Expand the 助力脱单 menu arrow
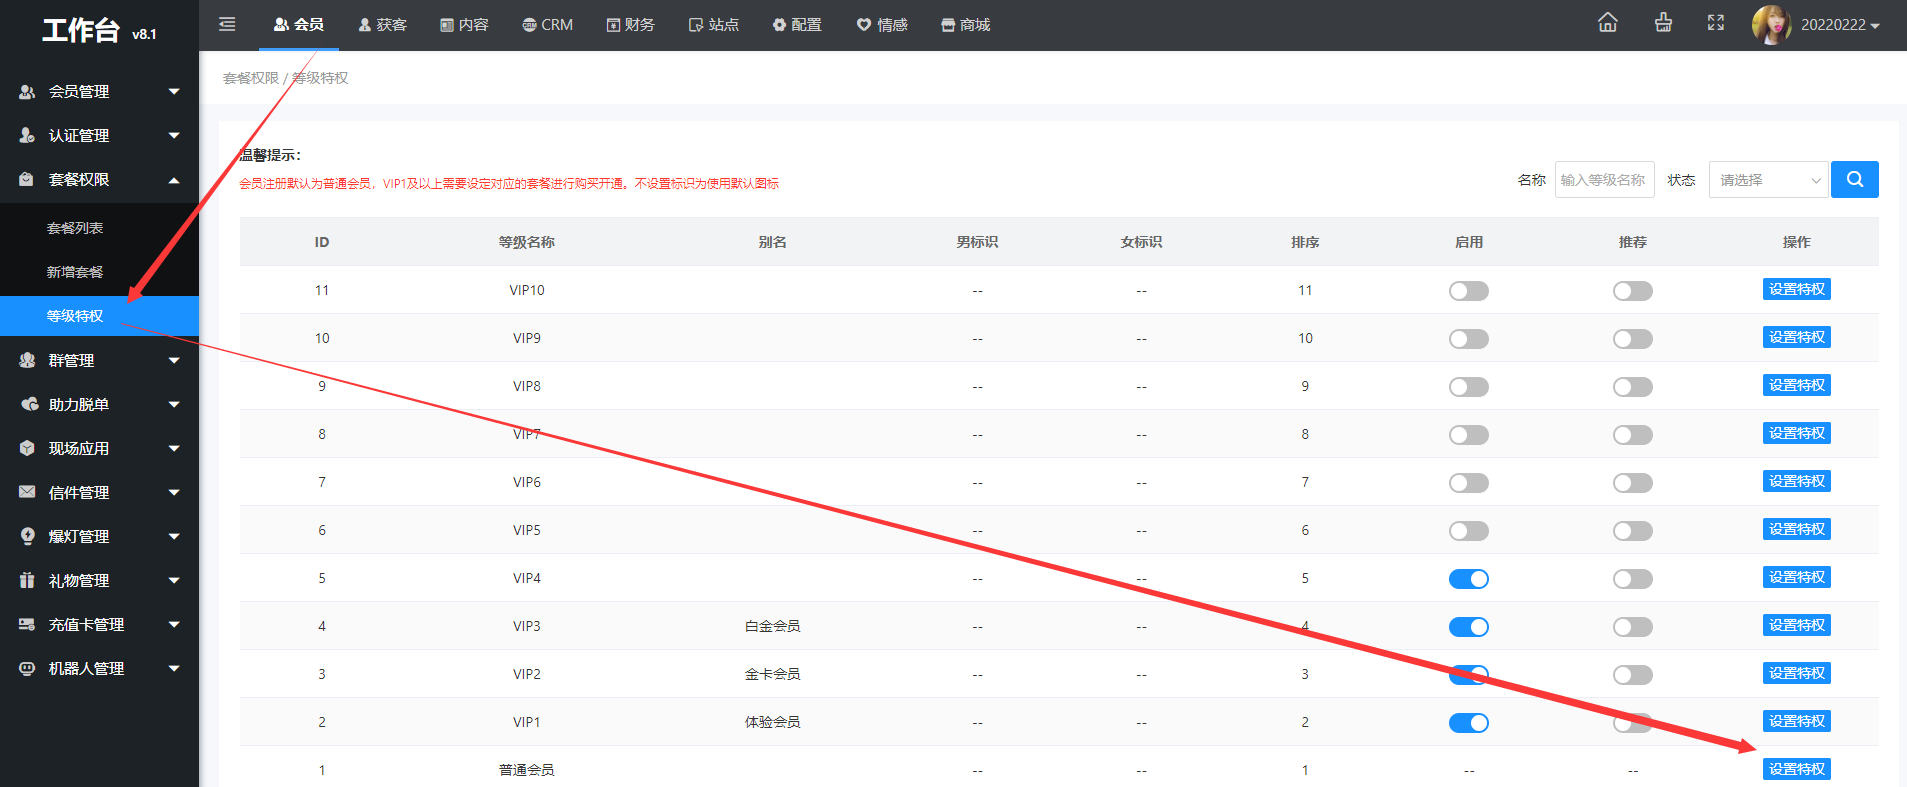This screenshot has width=1907, height=787. click(174, 404)
